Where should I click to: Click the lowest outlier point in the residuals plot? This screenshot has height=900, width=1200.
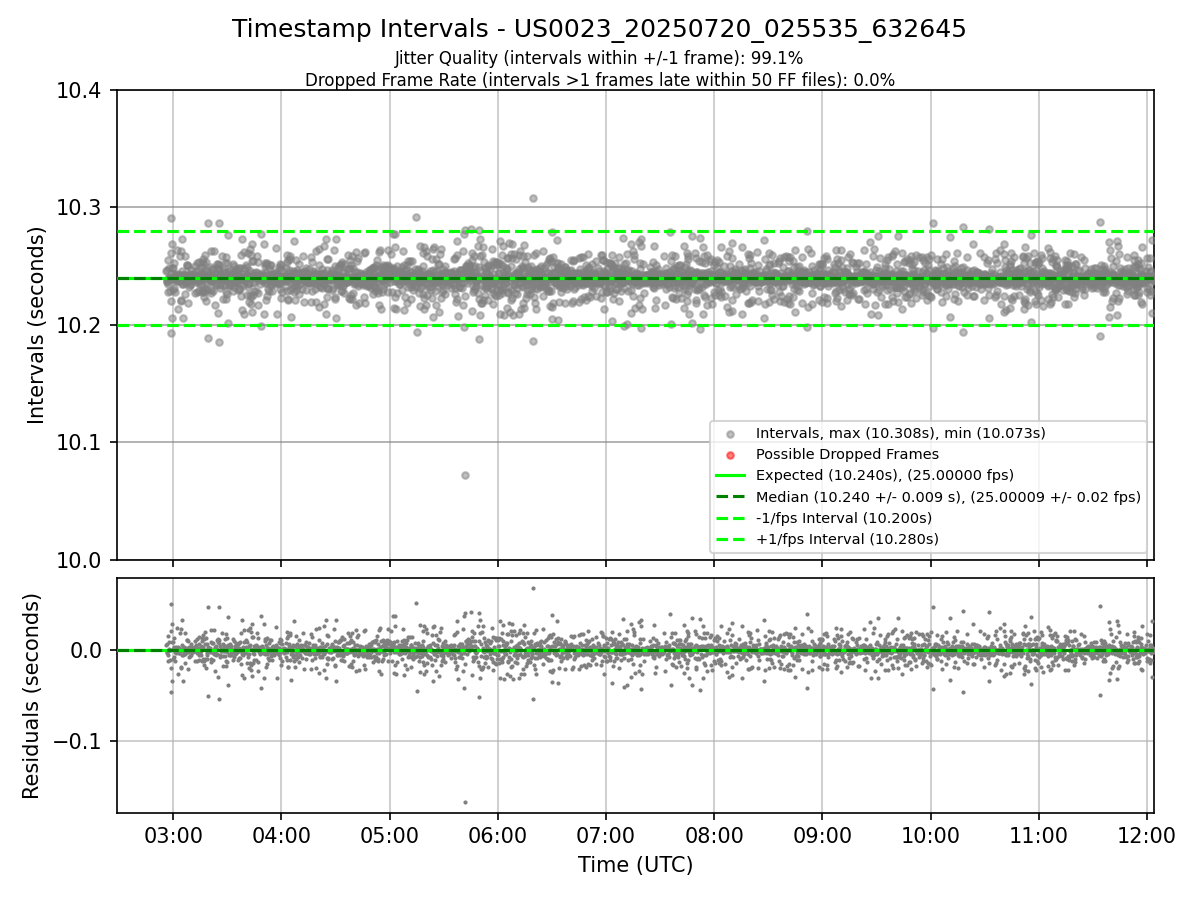465,802
